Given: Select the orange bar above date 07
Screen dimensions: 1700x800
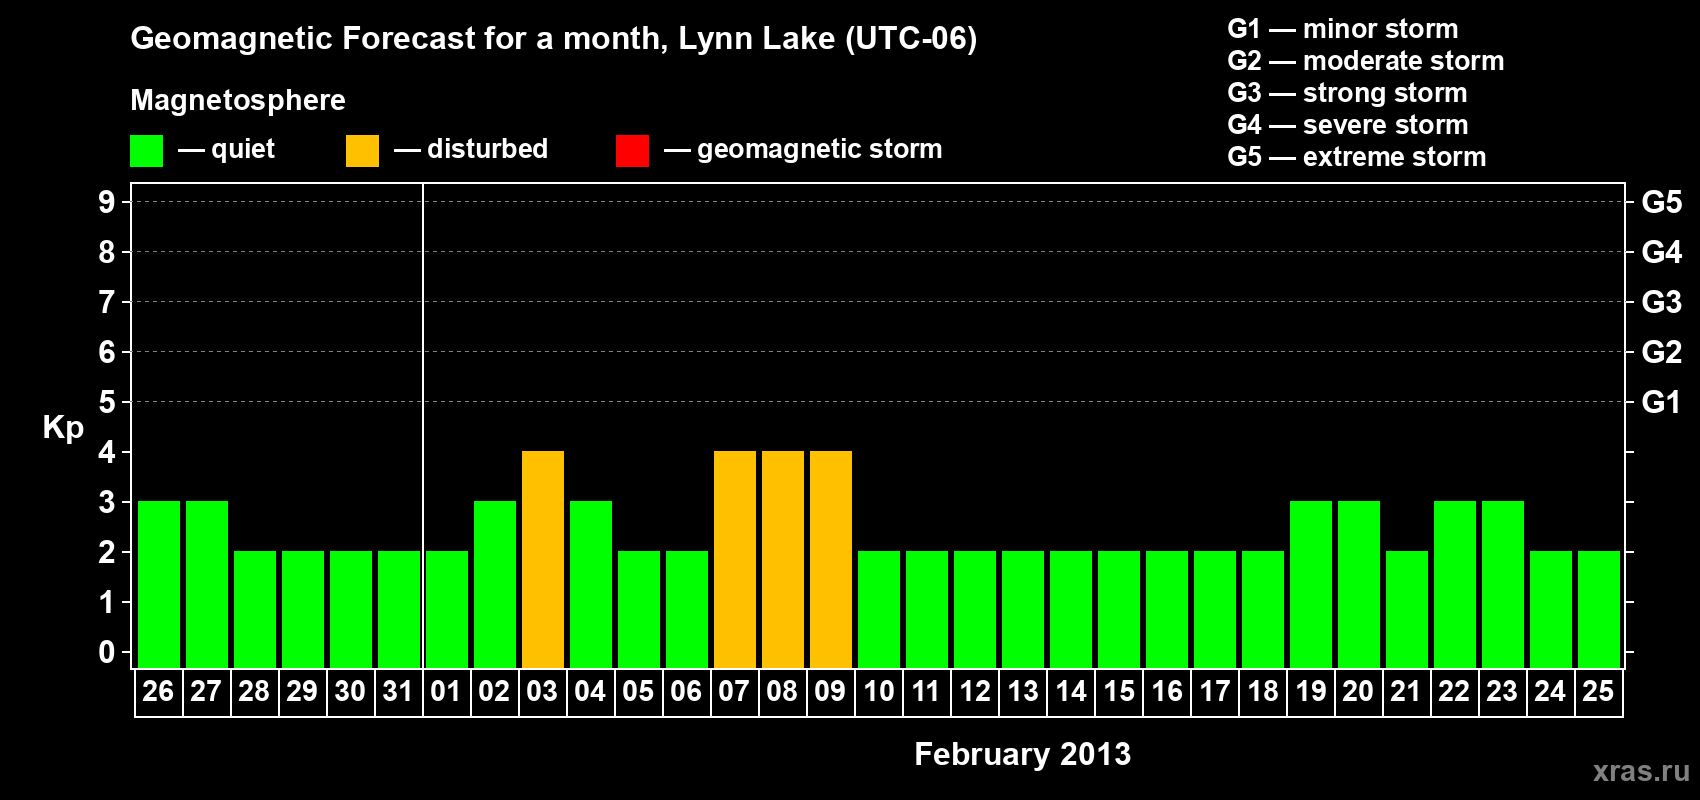Looking at the screenshot, I should (734, 559).
